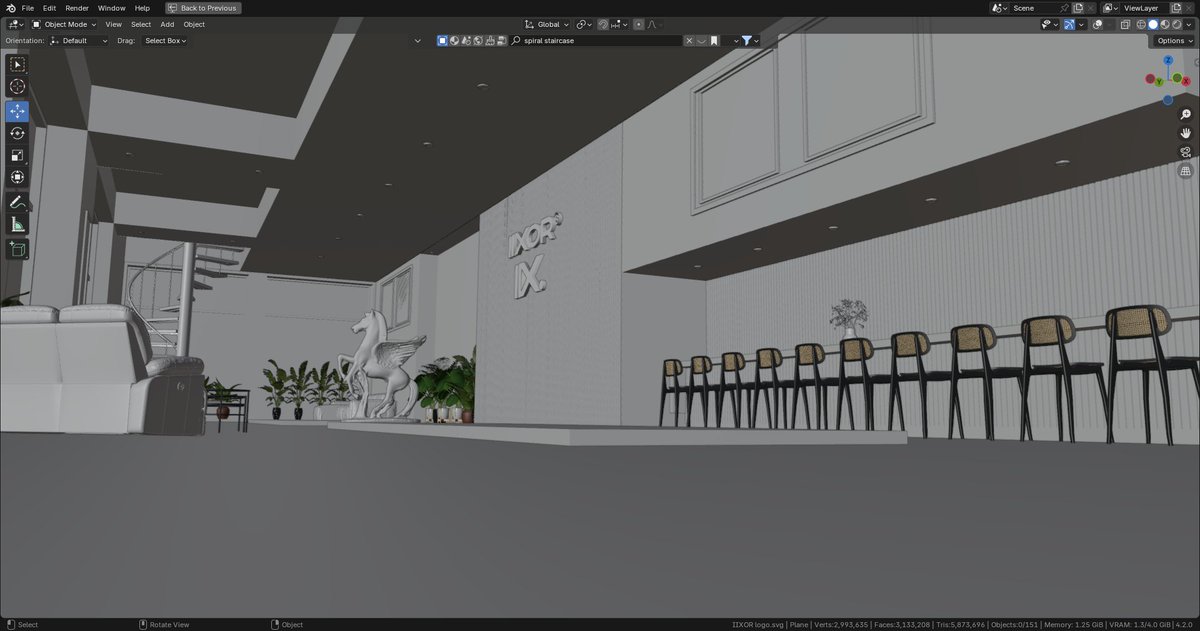Activate the Add Cube tool
The image size is (1200, 631).
pyautogui.click(x=17, y=249)
